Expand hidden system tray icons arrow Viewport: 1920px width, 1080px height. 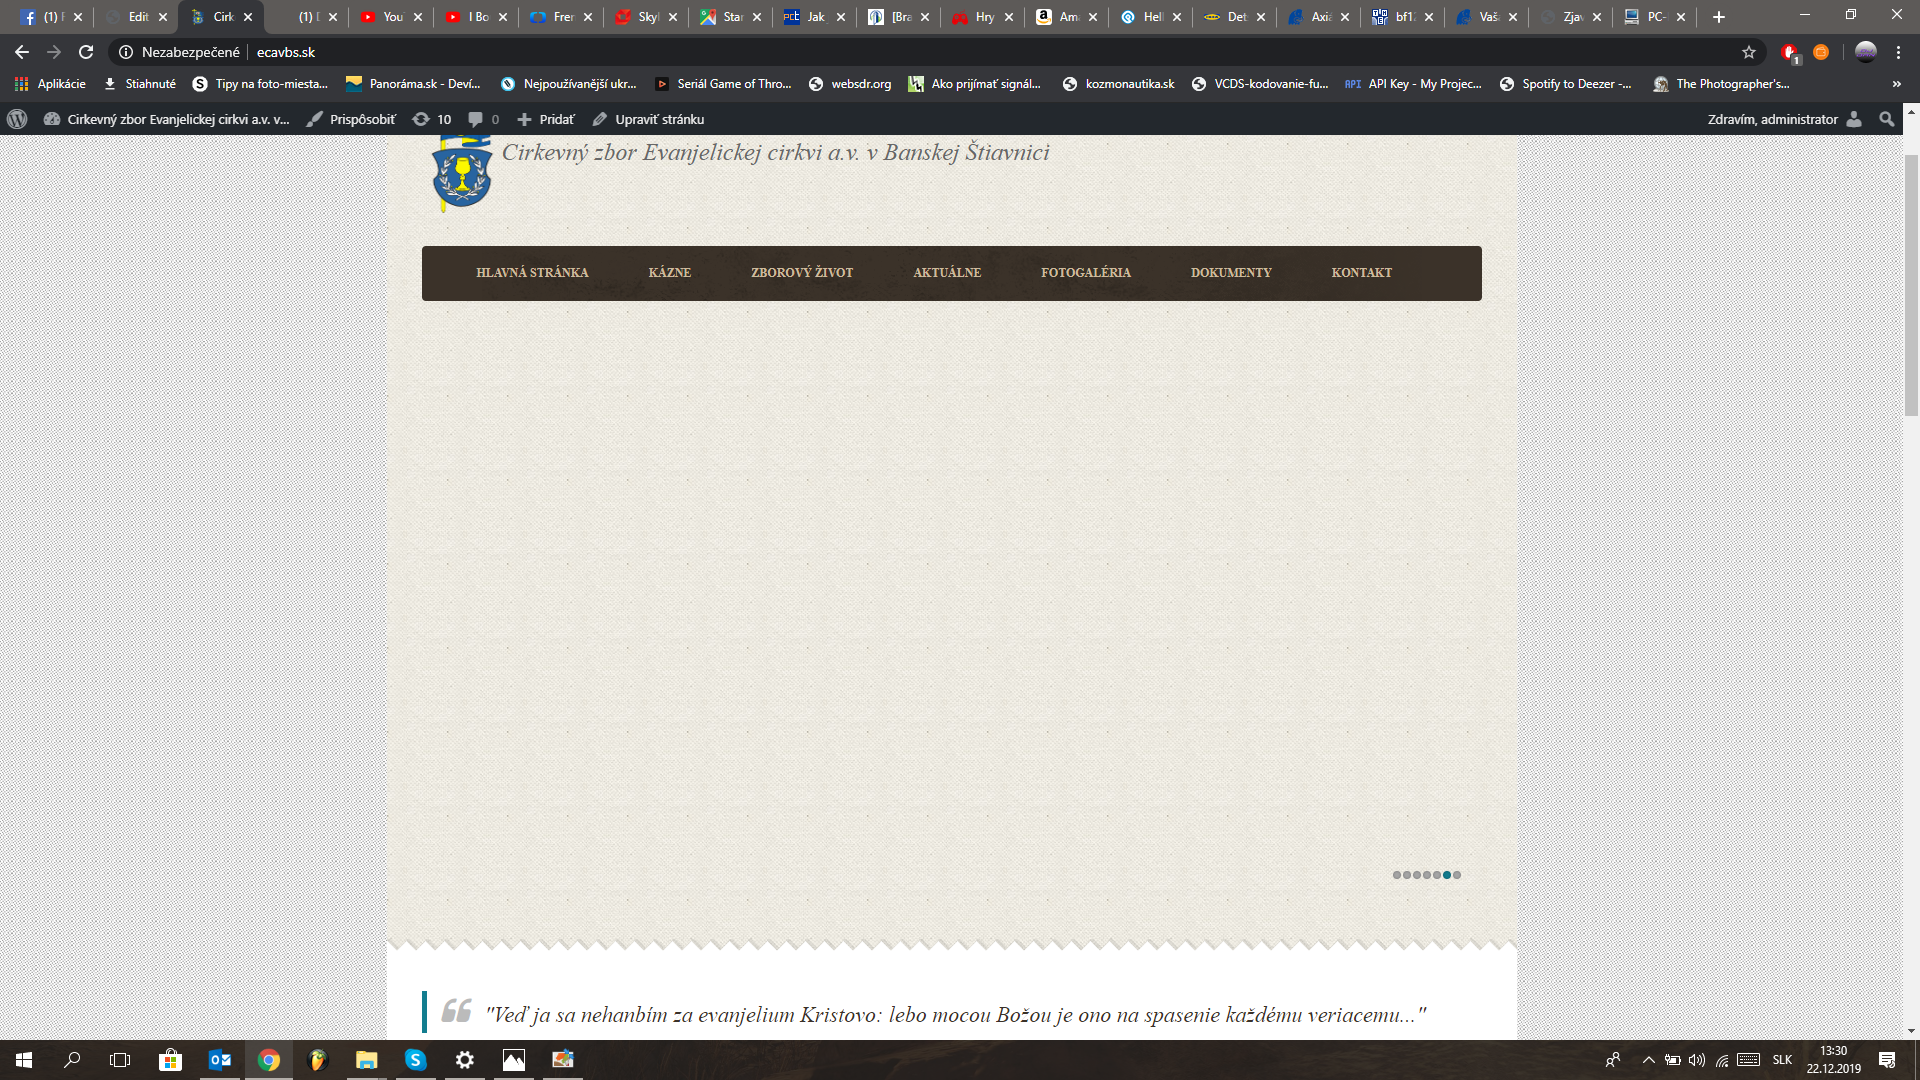[1648, 1060]
